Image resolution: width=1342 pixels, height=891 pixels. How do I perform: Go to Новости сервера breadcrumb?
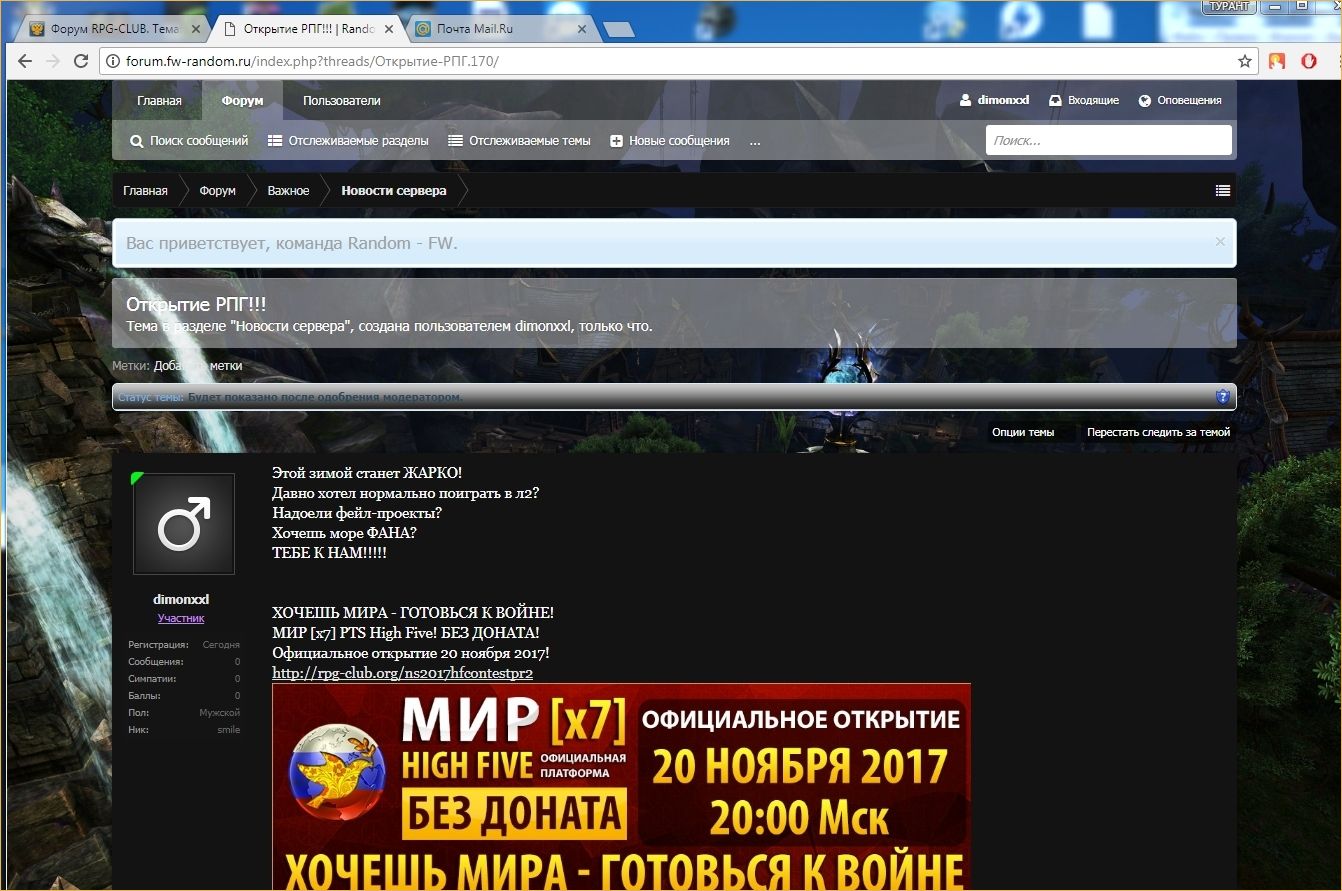pos(394,191)
